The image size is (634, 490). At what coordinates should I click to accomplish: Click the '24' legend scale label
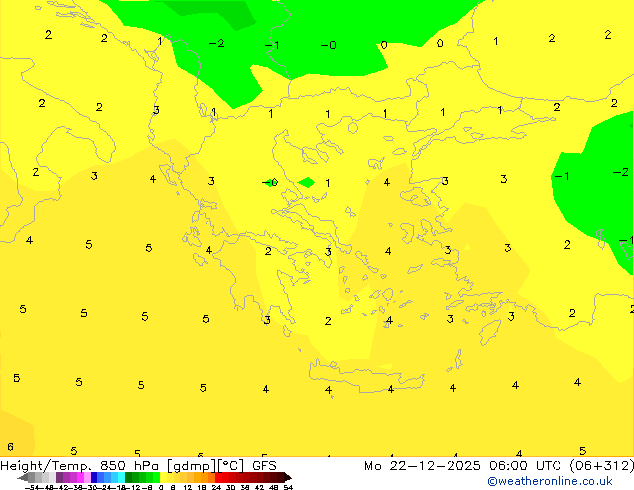[x=216, y=487]
